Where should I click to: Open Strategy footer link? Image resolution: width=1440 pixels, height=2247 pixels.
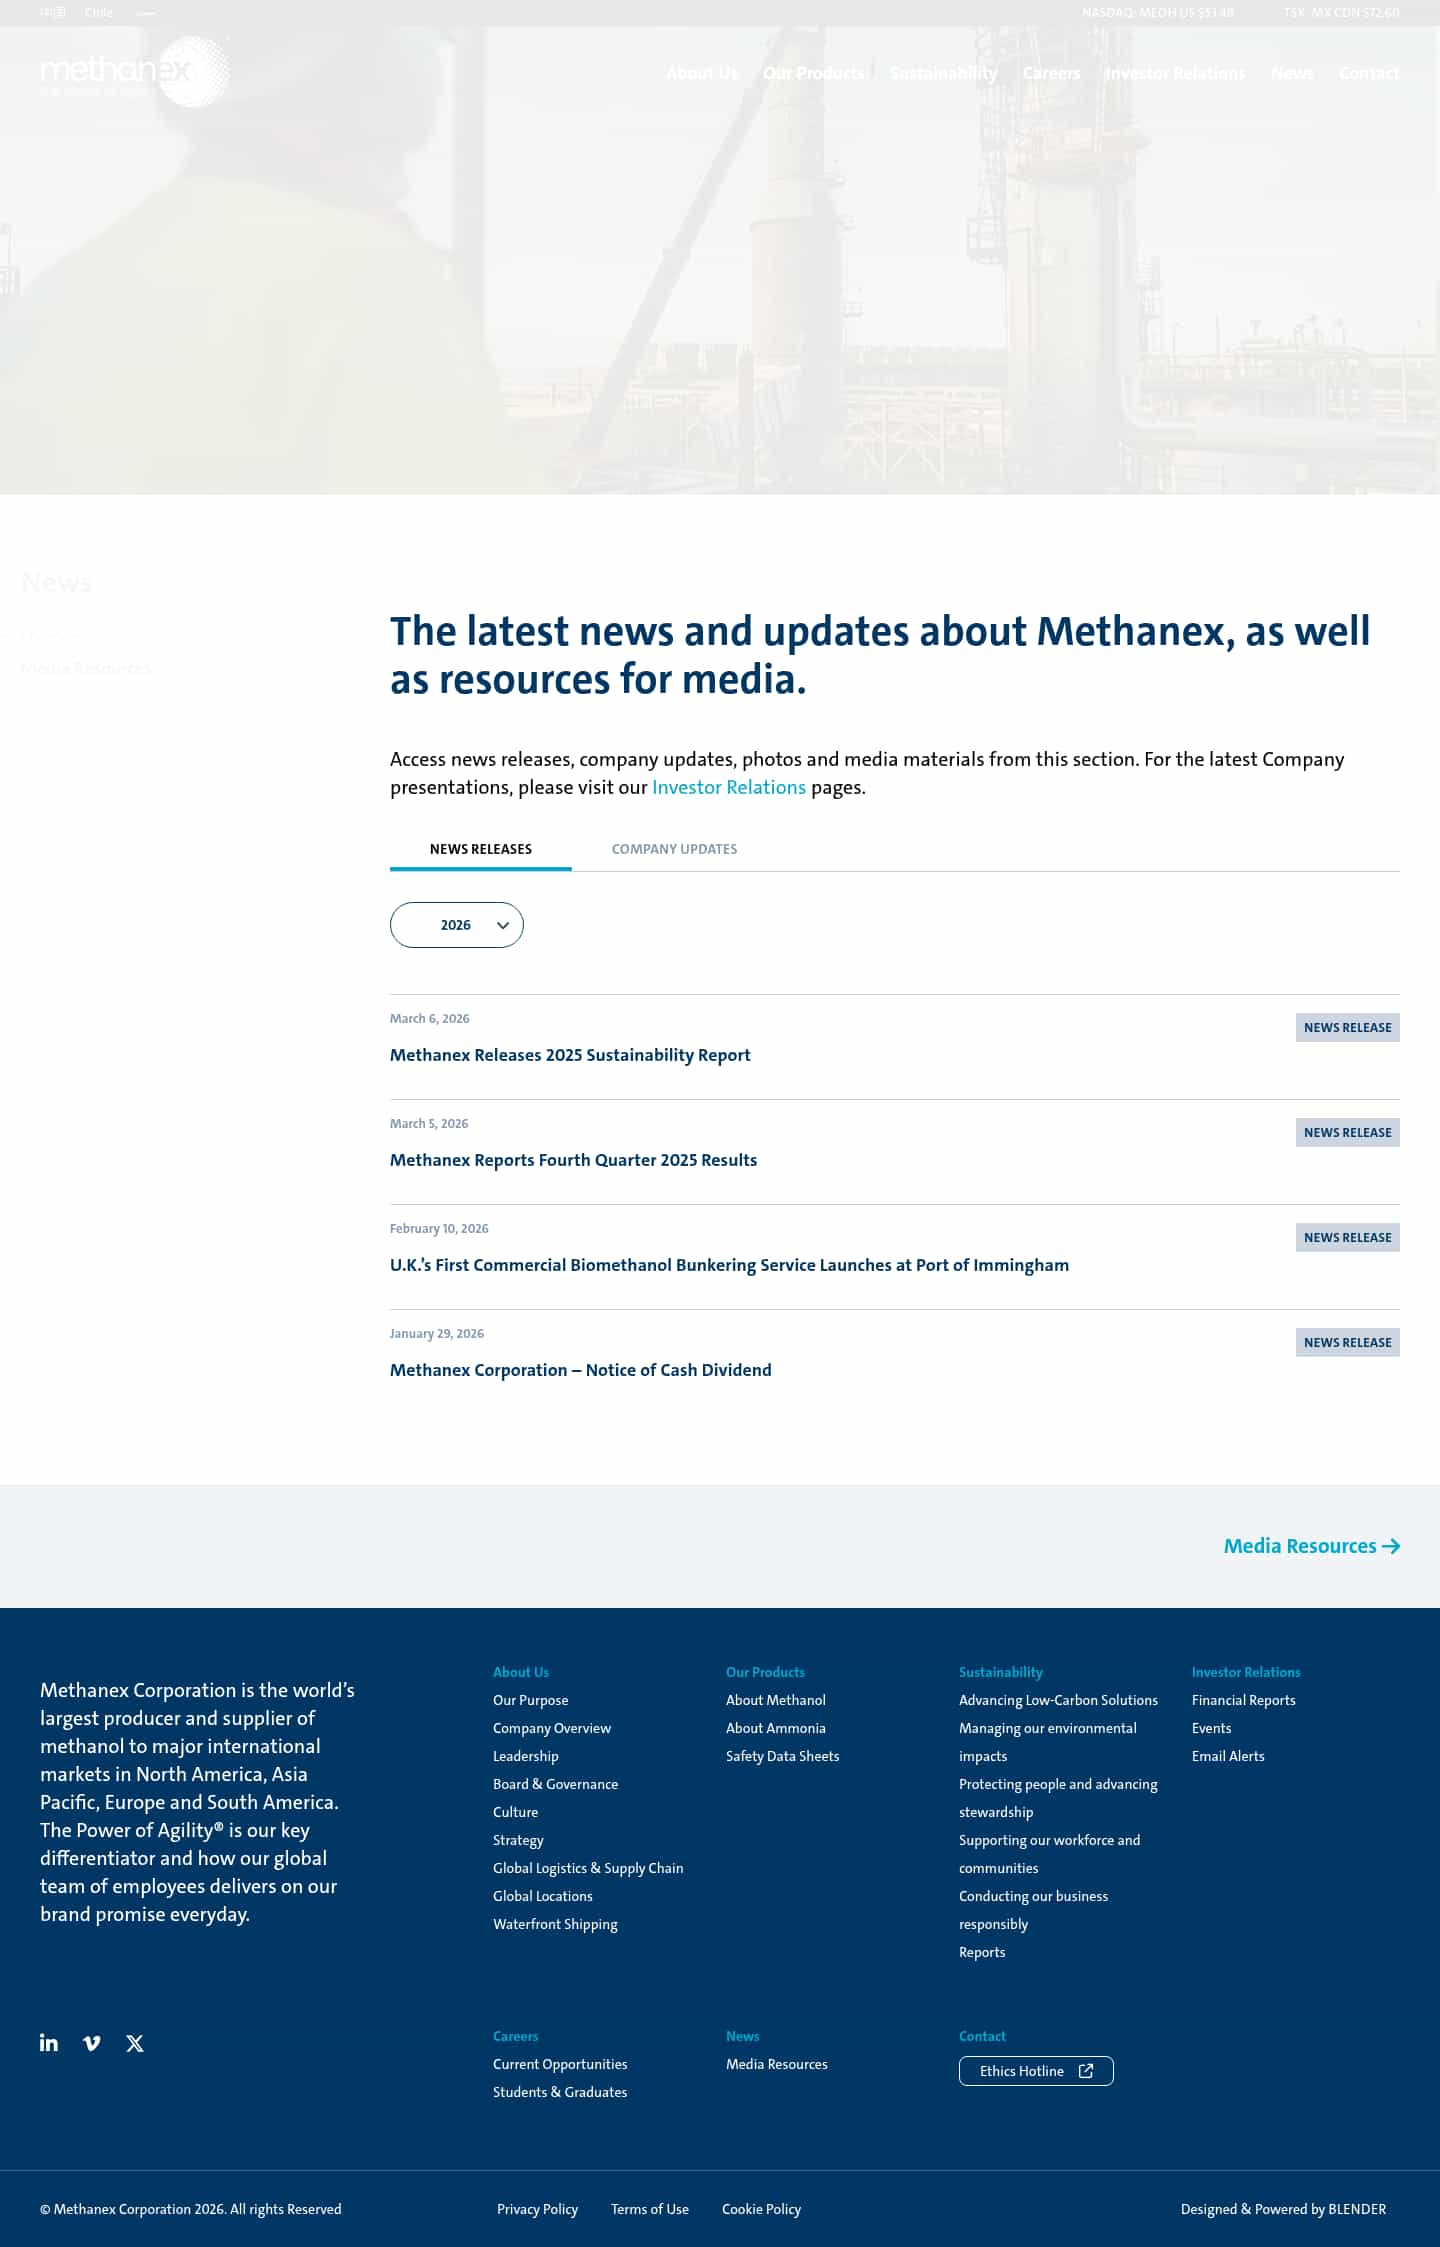point(518,1840)
